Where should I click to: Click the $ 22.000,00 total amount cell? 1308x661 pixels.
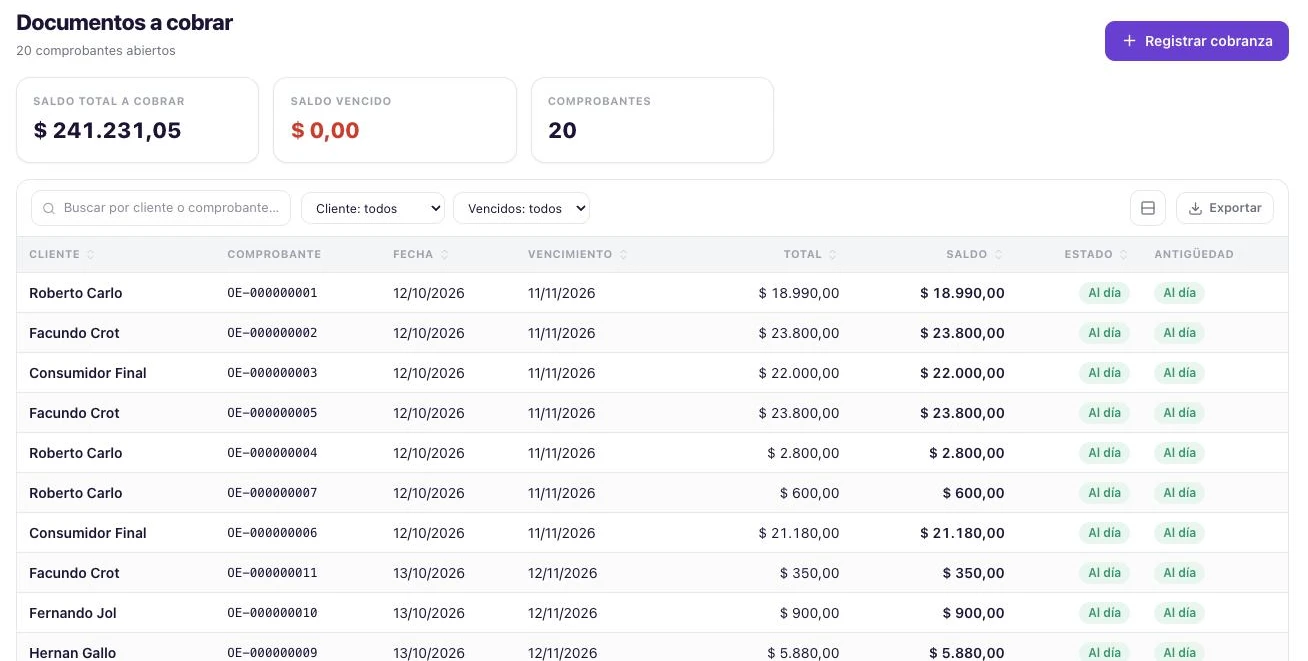[x=799, y=373]
